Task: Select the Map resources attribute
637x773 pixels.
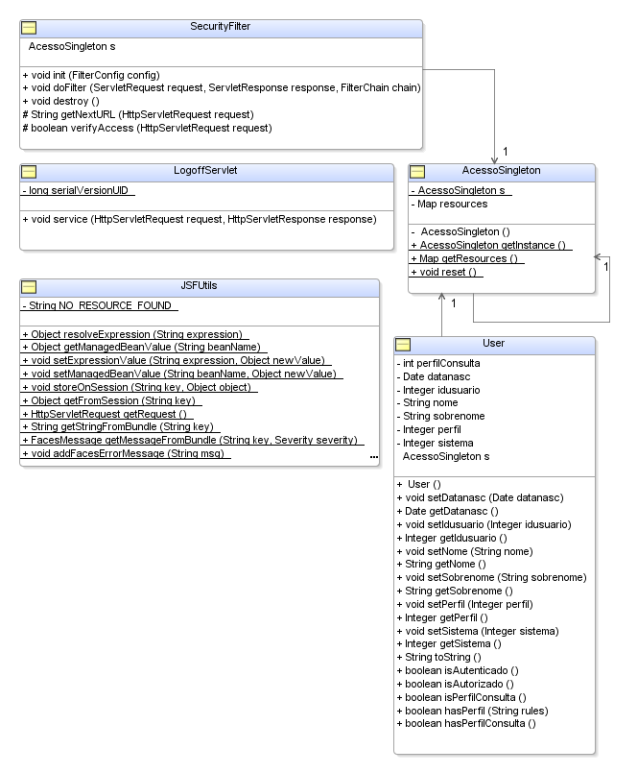Action: pyautogui.click(x=455, y=203)
